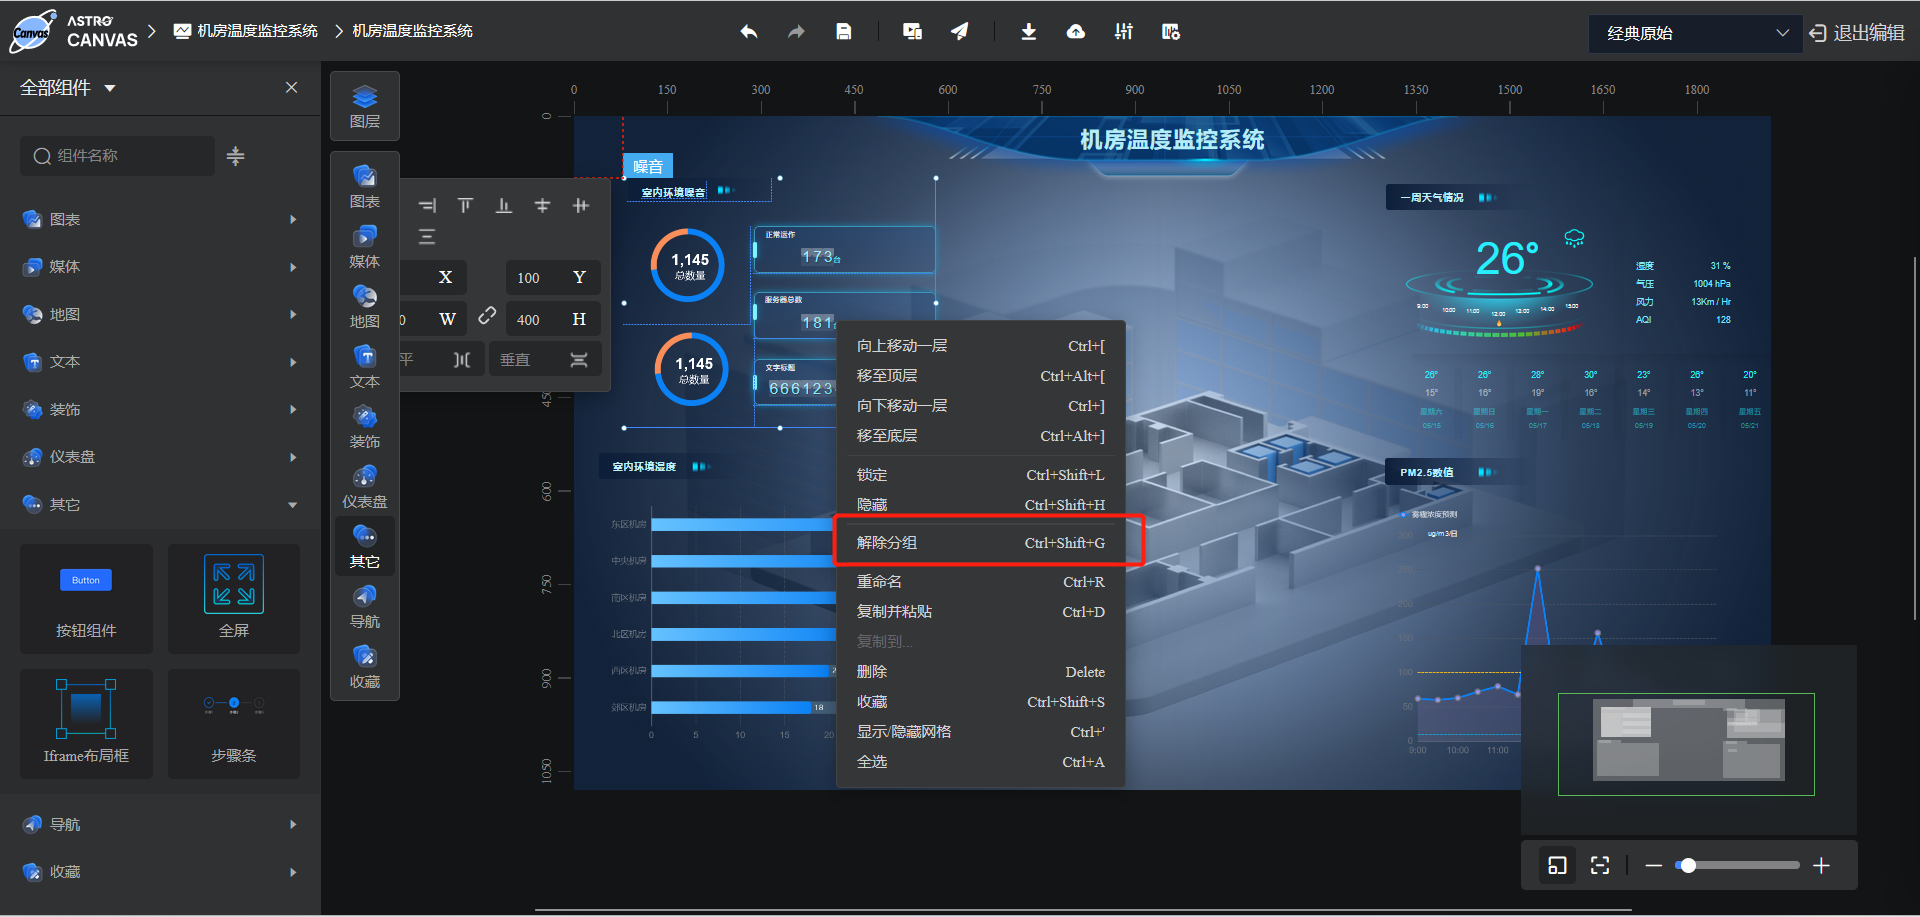Screen dimensions: 1920x917
Task: Adjust the canvas zoom slider
Action: click(1738, 865)
